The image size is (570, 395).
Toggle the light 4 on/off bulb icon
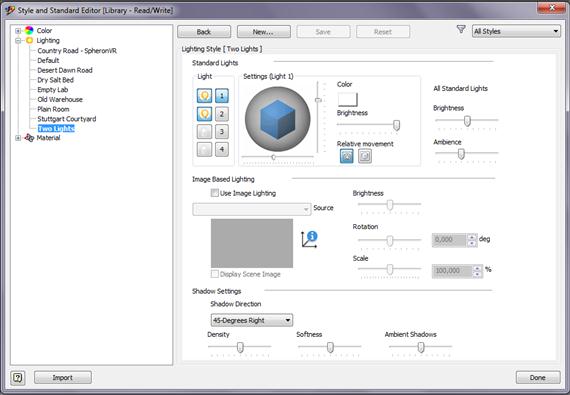(204, 149)
